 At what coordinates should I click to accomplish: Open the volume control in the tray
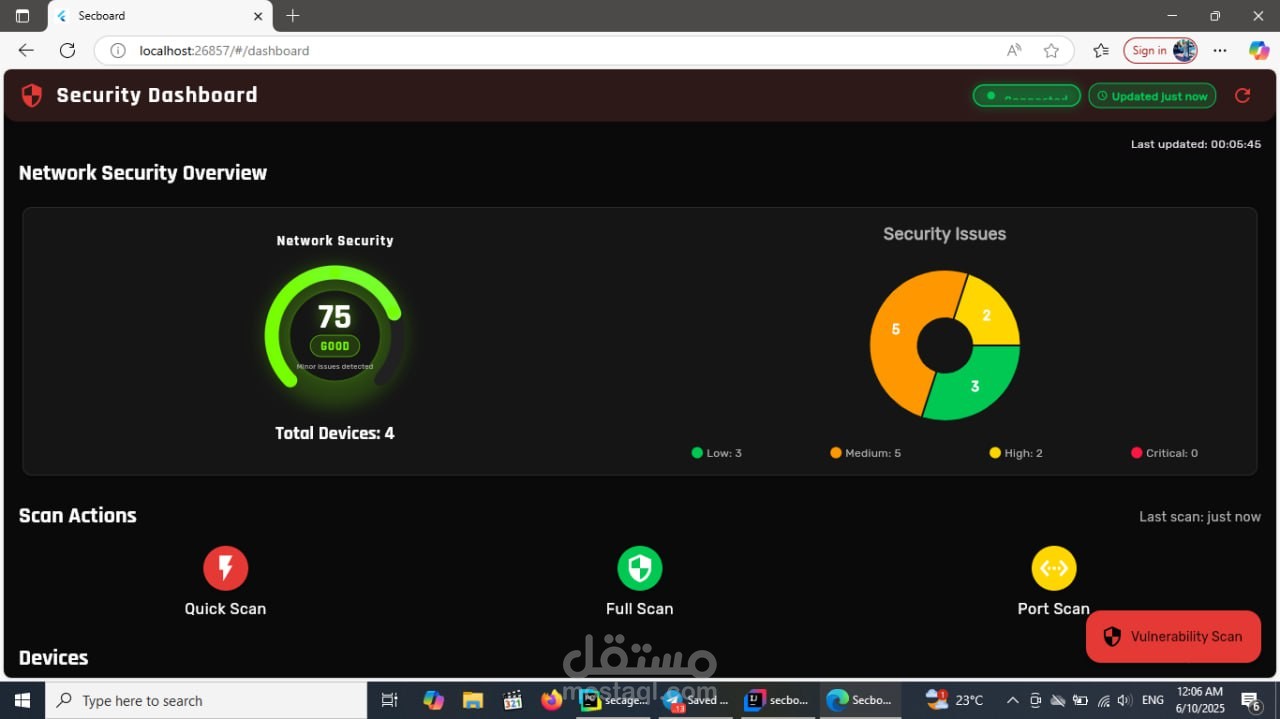(1125, 700)
